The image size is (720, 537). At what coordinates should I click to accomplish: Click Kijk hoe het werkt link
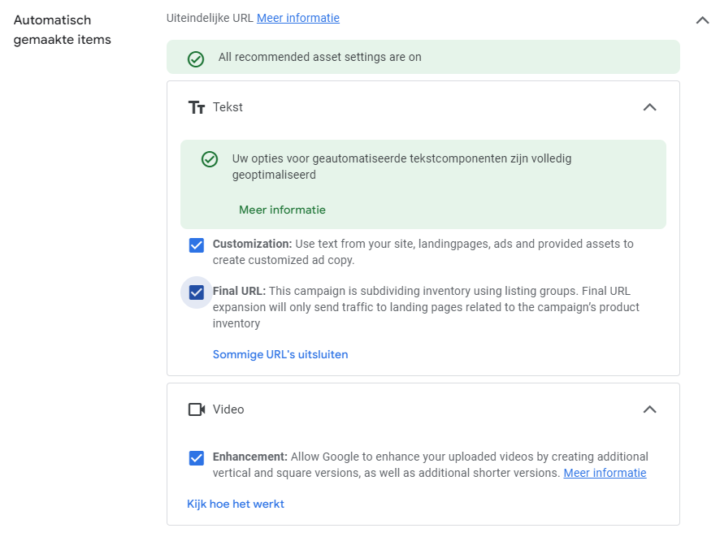coord(236,504)
